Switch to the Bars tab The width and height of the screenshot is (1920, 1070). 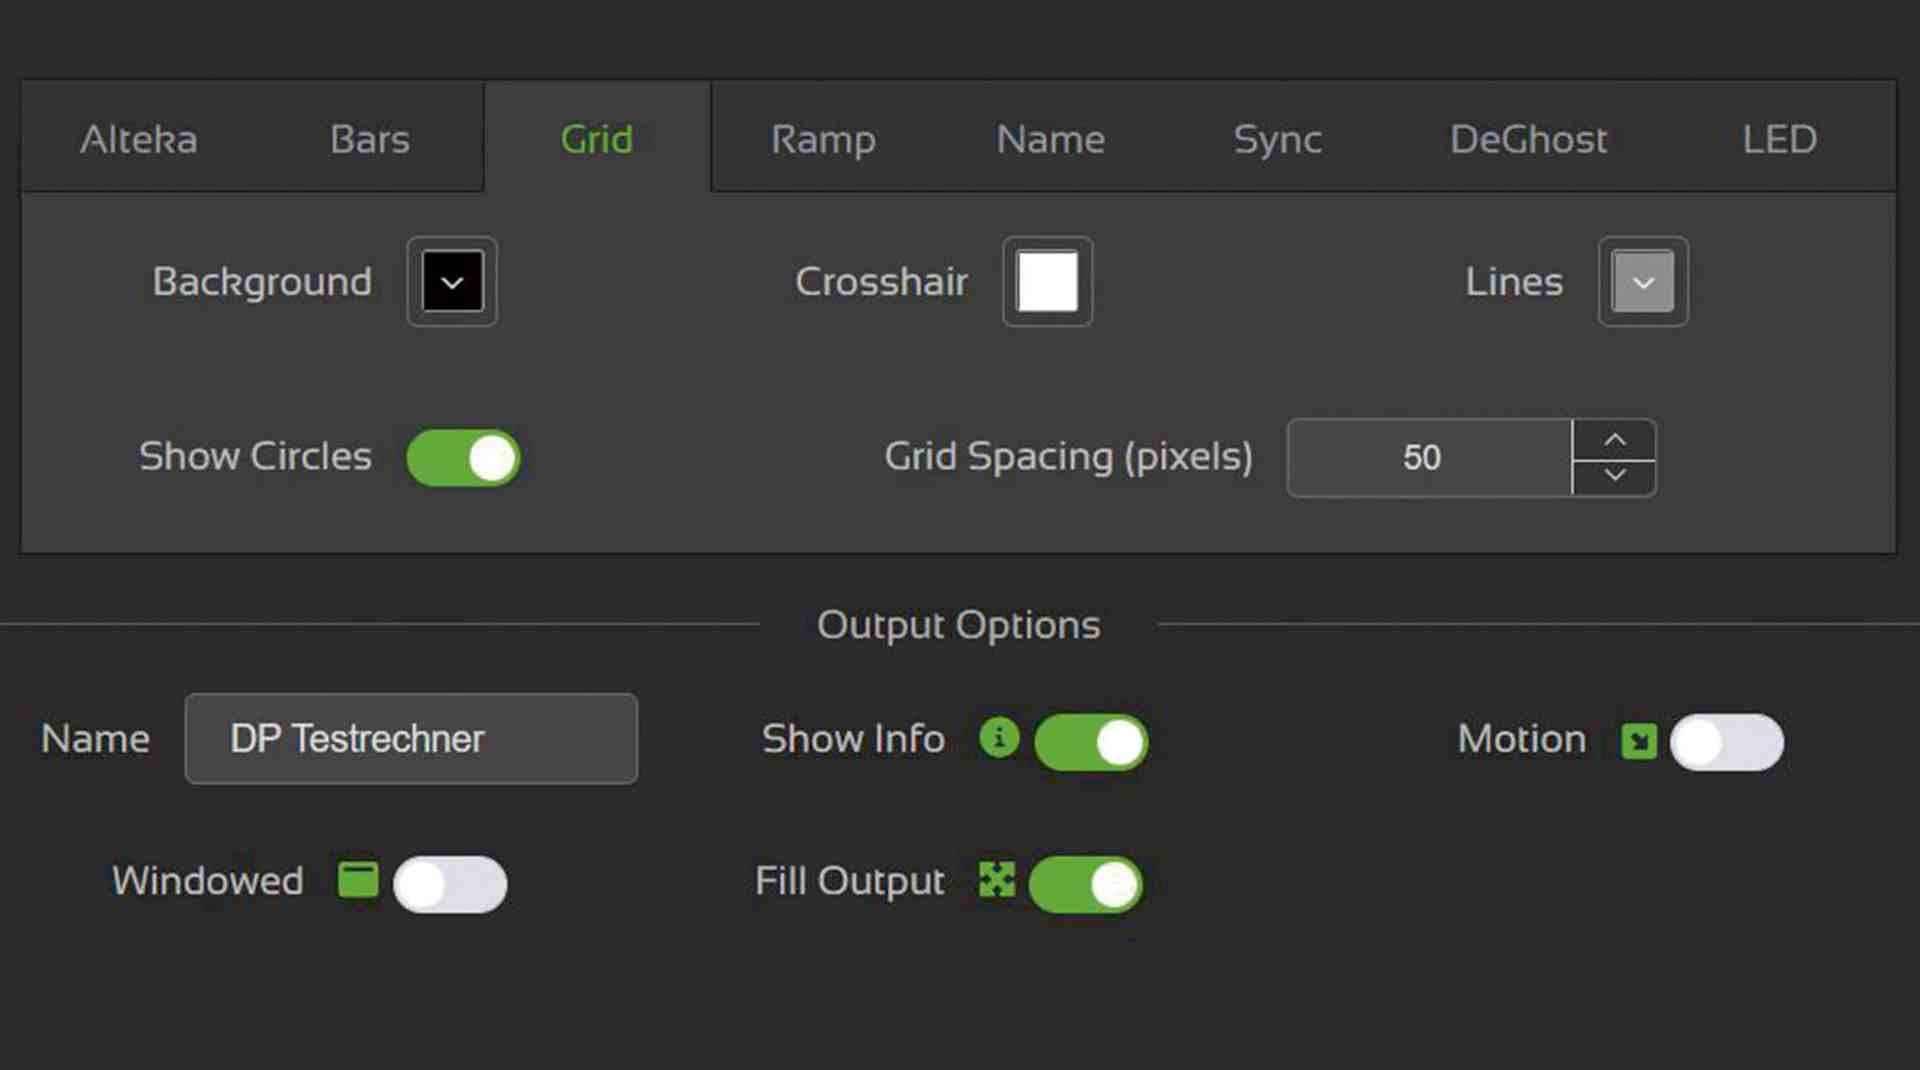(368, 139)
